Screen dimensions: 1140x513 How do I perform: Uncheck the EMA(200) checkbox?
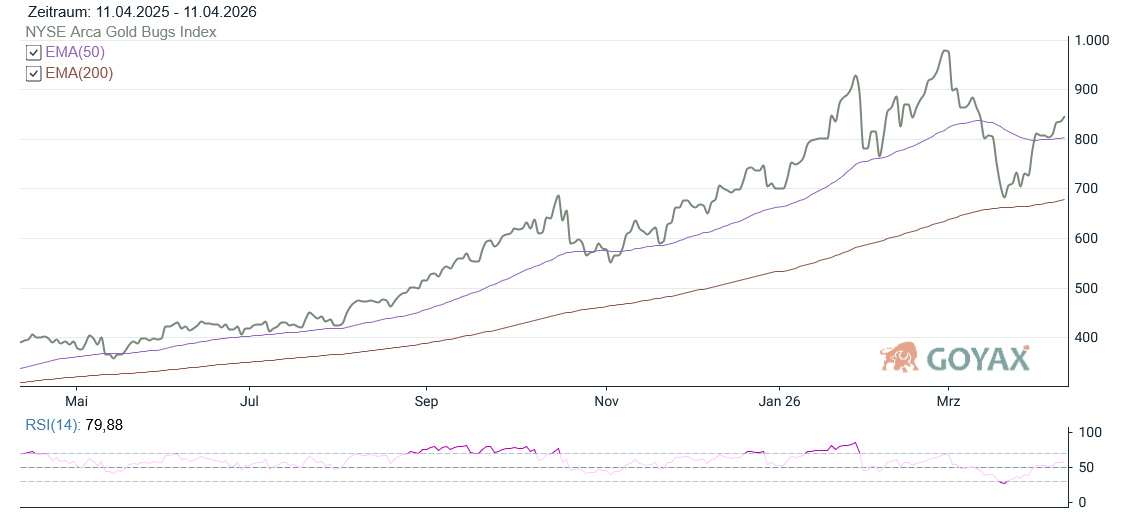[34, 73]
